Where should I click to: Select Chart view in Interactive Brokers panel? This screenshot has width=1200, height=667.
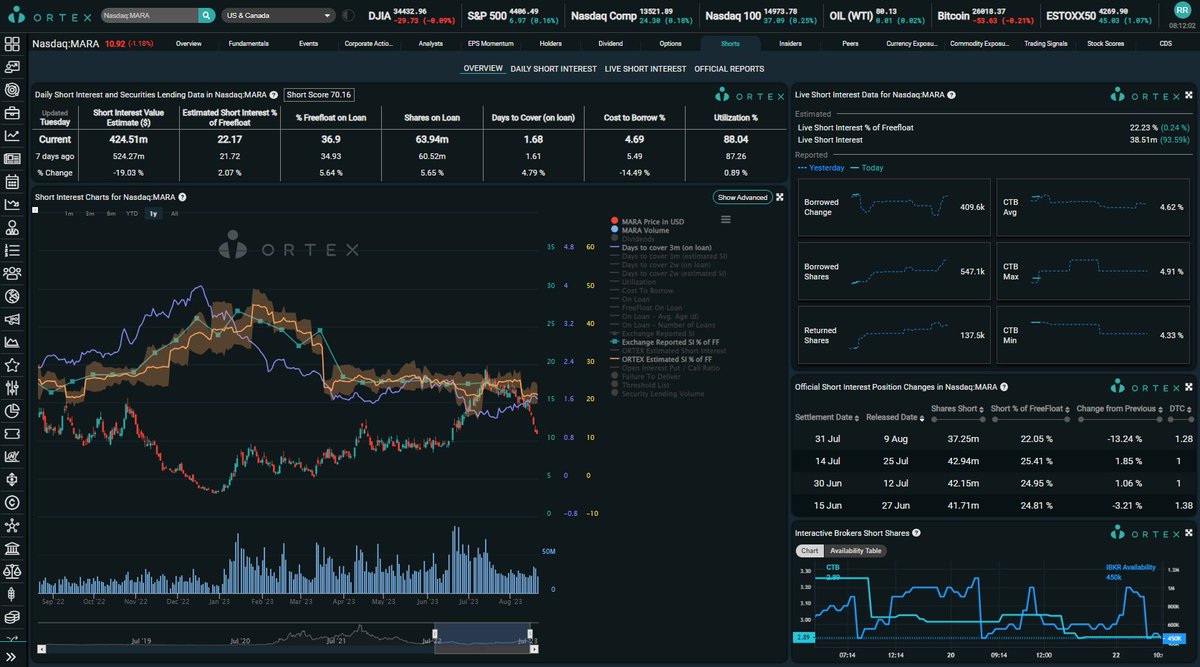click(x=810, y=551)
